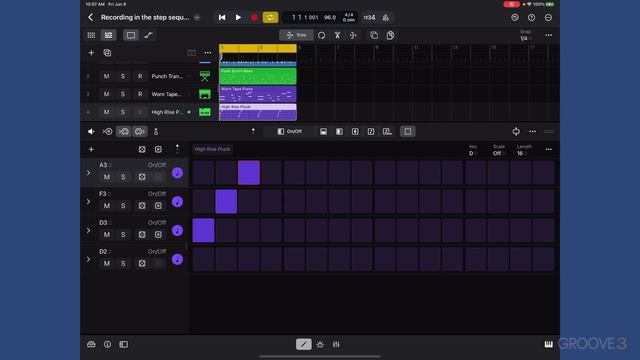The image size is (640, 360).
Task: Select the Trim tool
Action: [296, 36]
